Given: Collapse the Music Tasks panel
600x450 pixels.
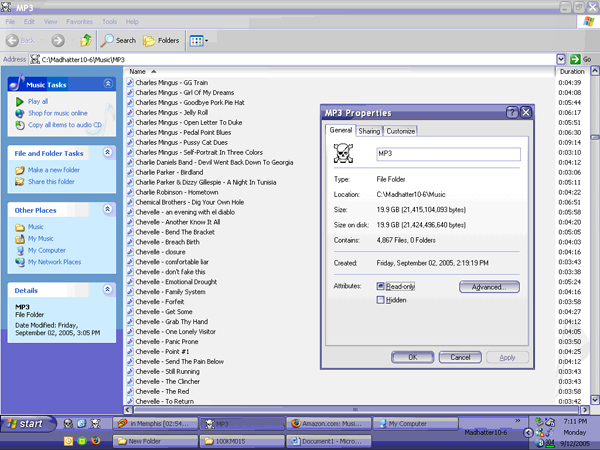Looking at the screenshot, I should coord(108,85).
